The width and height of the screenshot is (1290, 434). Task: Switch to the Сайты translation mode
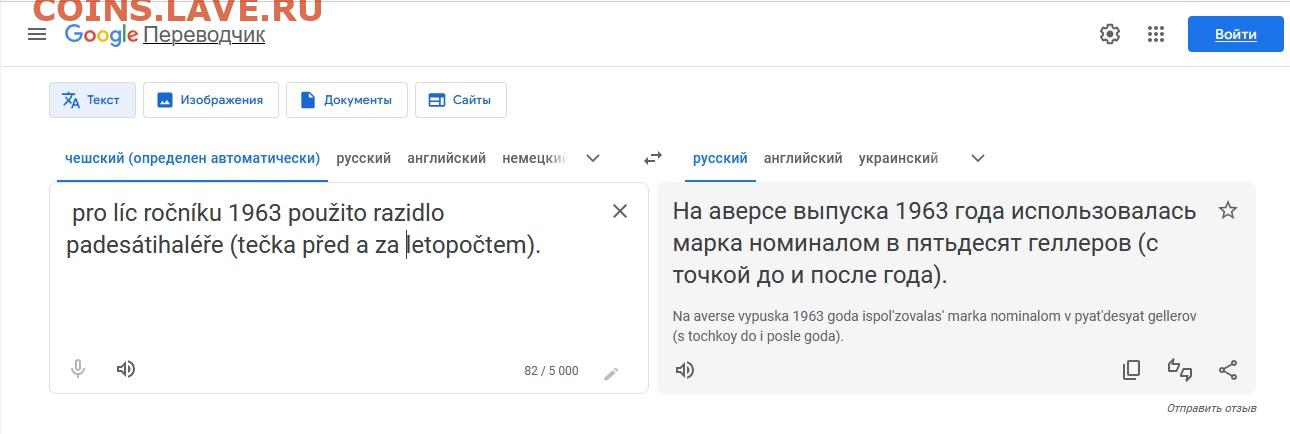click(460, 100)
